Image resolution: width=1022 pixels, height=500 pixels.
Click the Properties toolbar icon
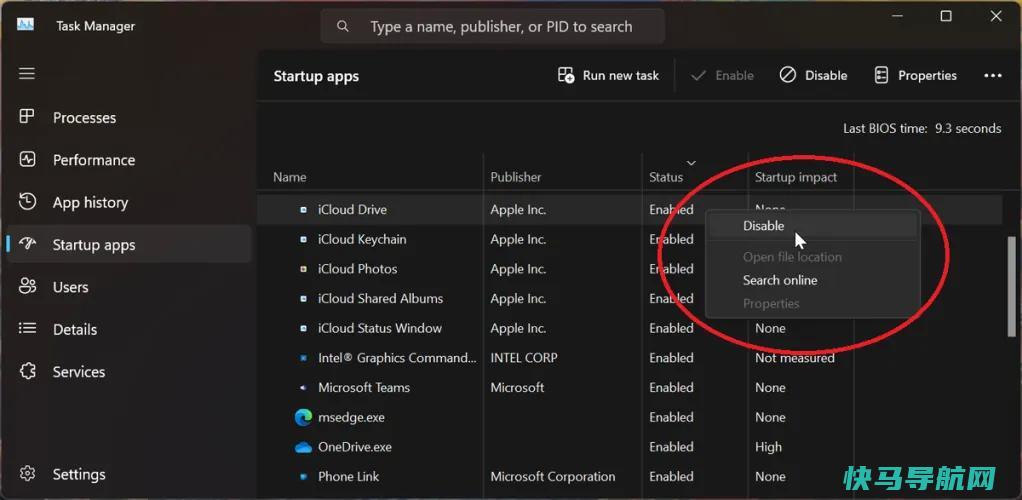coord(881,76)
